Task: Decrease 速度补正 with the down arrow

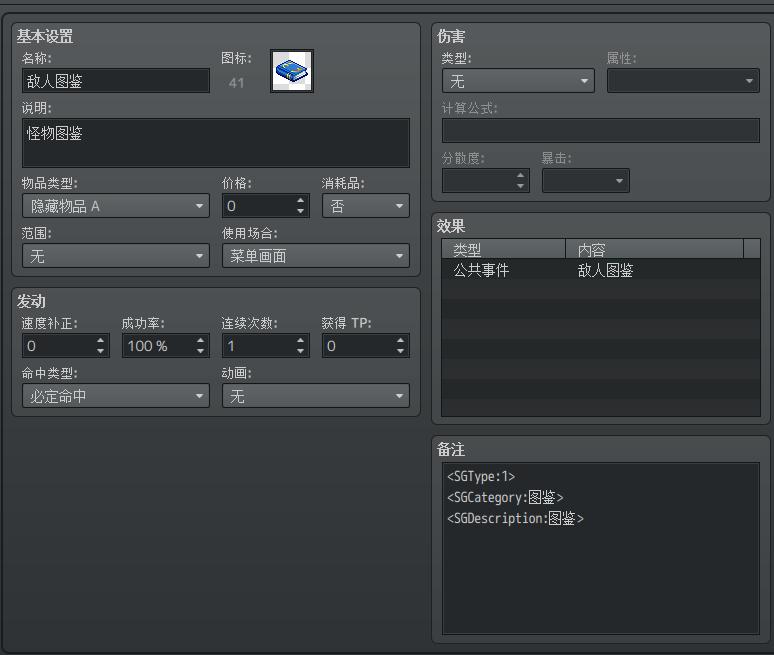Action: click(x=101, y=351)
